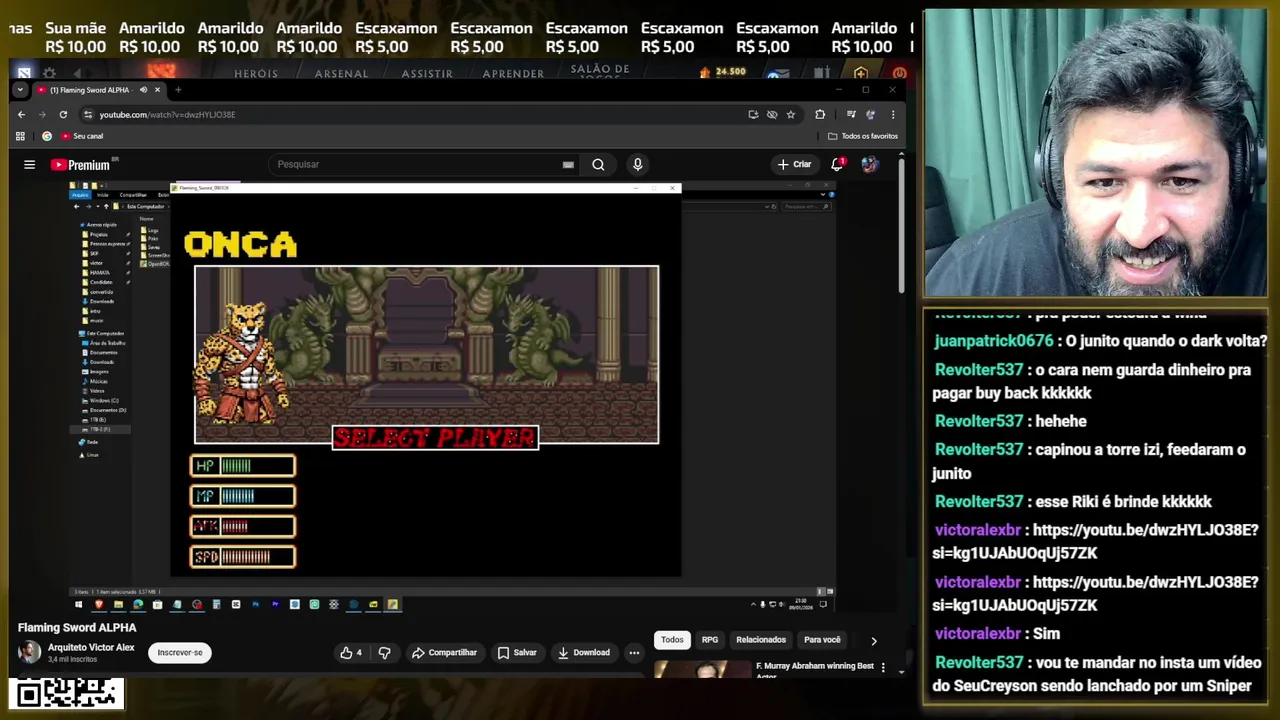Click the Criar create button
The width and height of the screenshot is (1280, 720).
(795, 164)
